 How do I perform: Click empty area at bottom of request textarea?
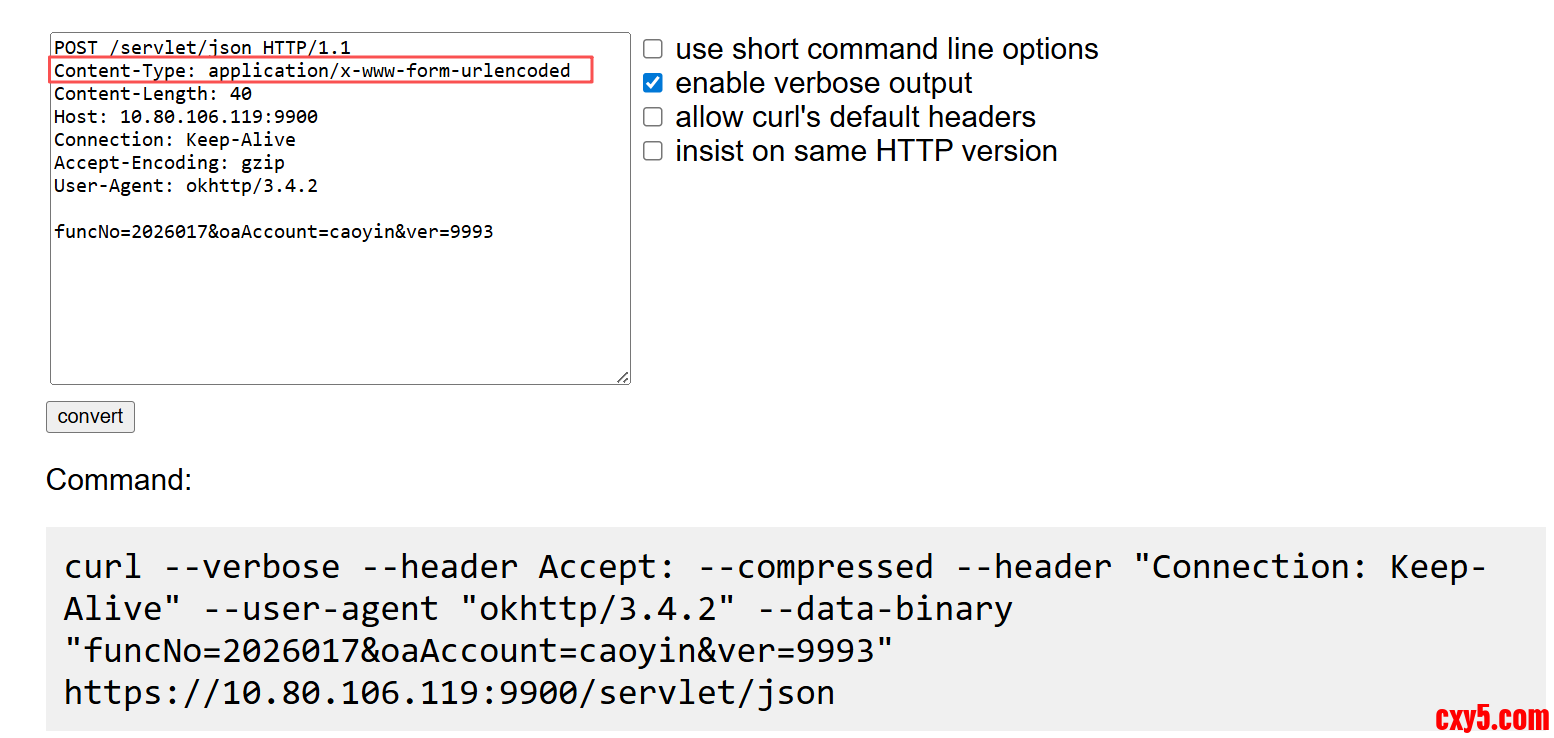click(x=340, y=320)
